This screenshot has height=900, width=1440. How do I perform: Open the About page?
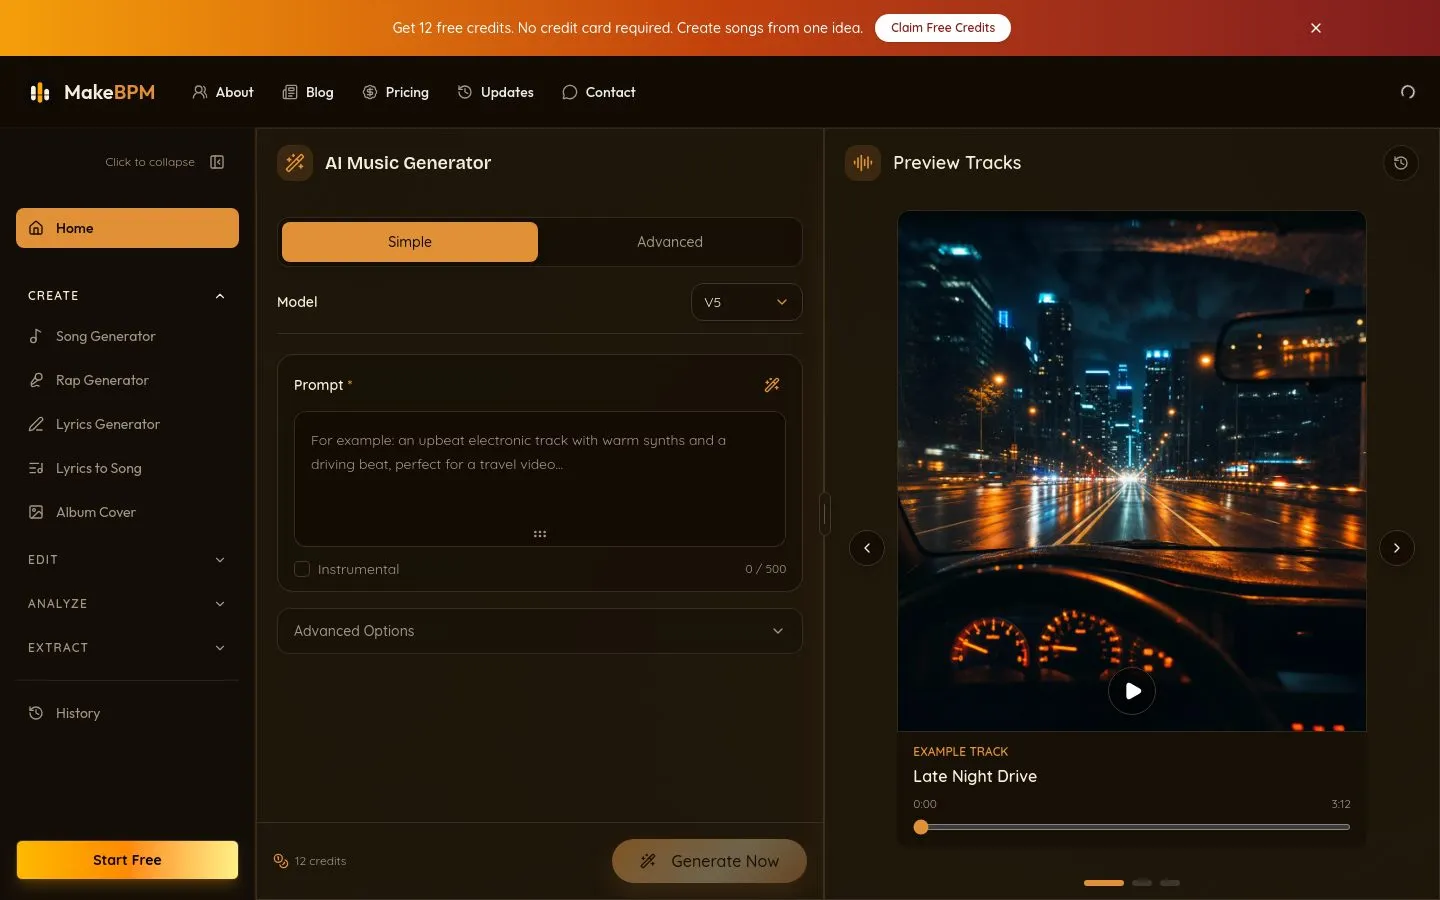pos(223,92)
